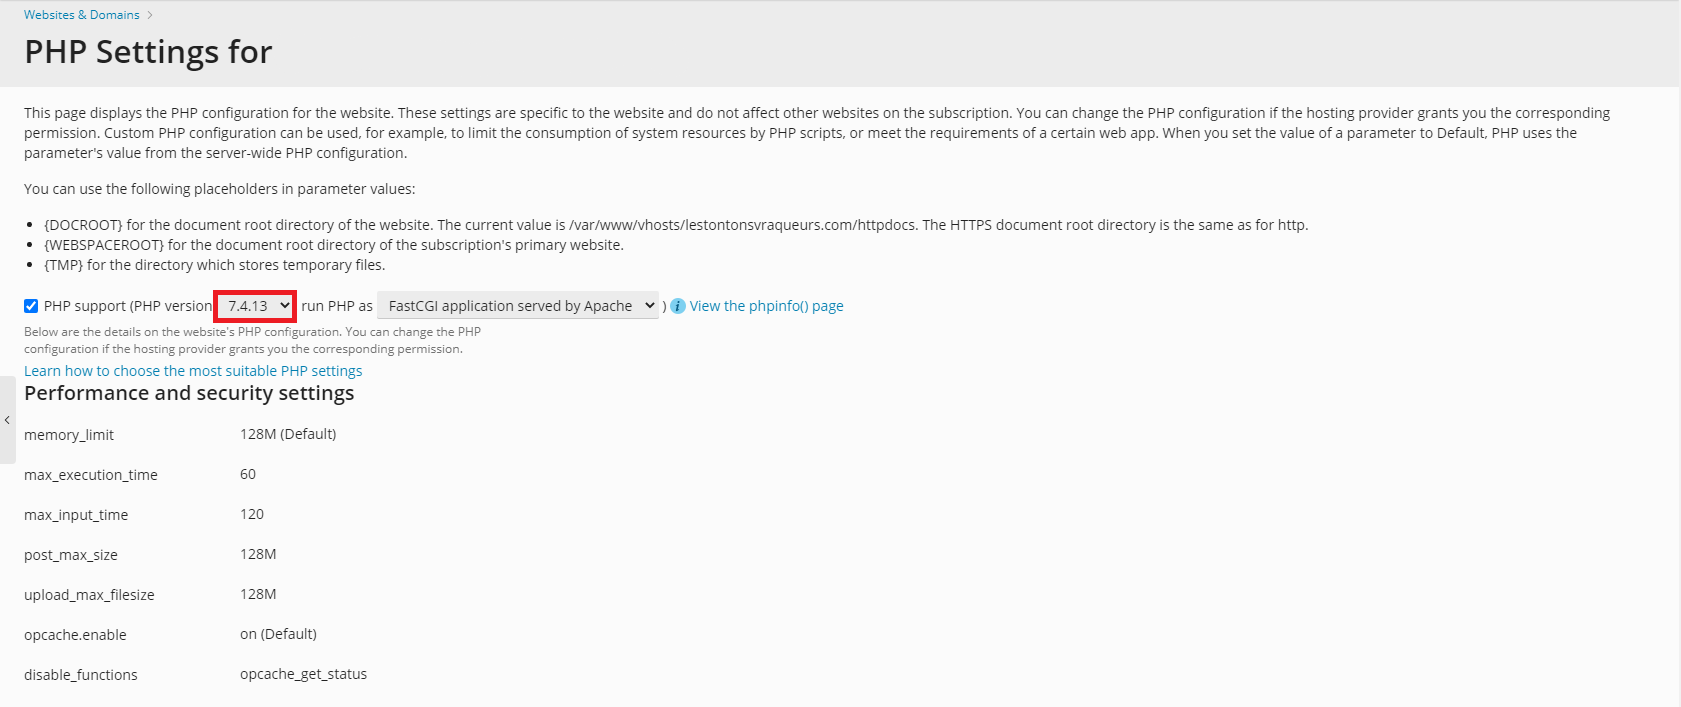Screen dimensions: 1681x707
Task: Click the PHP Settings for page heading
Action: [148, 52]
